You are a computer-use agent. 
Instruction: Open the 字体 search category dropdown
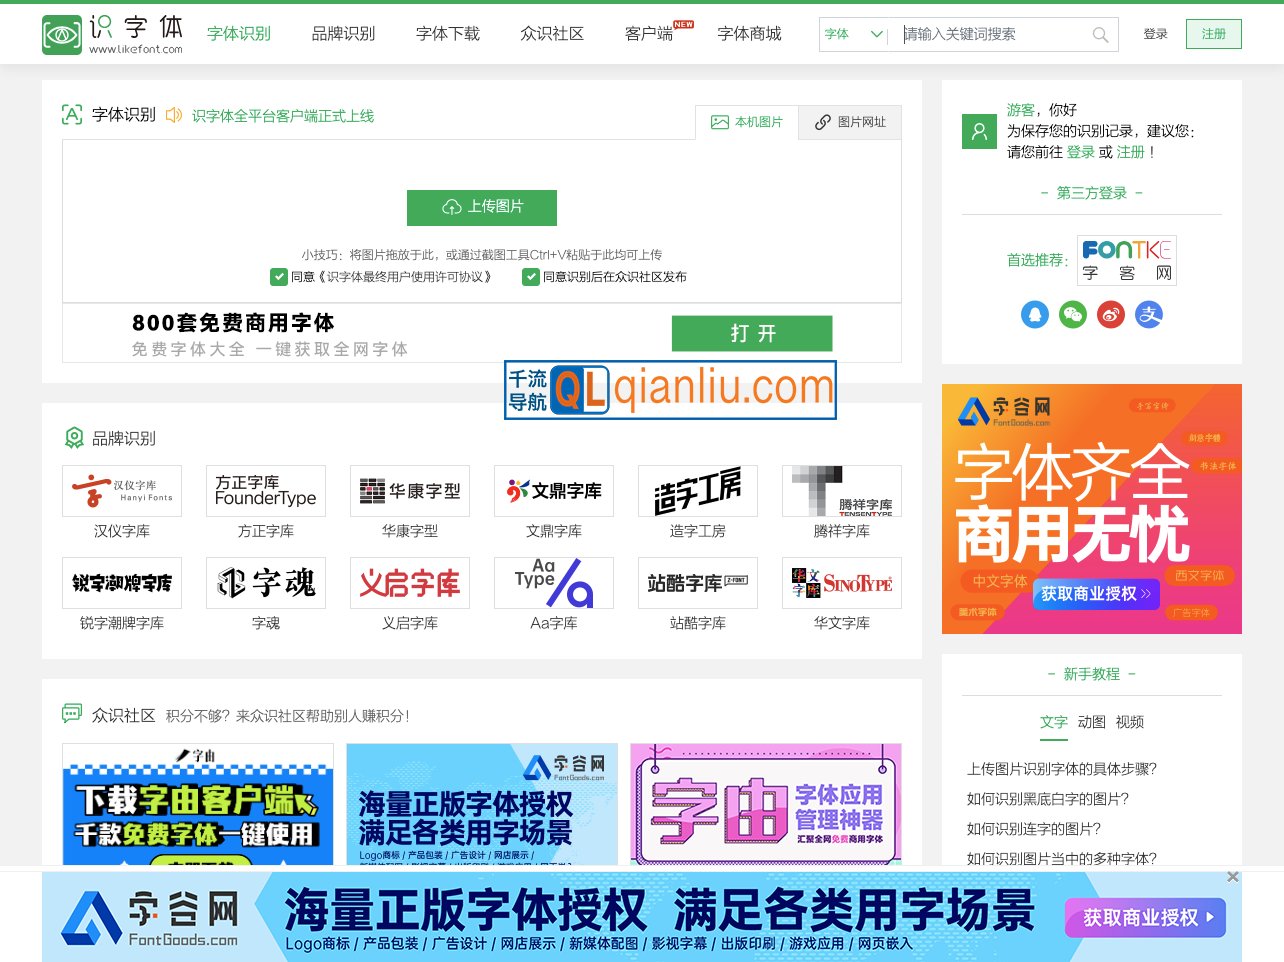tap(852, 34)
